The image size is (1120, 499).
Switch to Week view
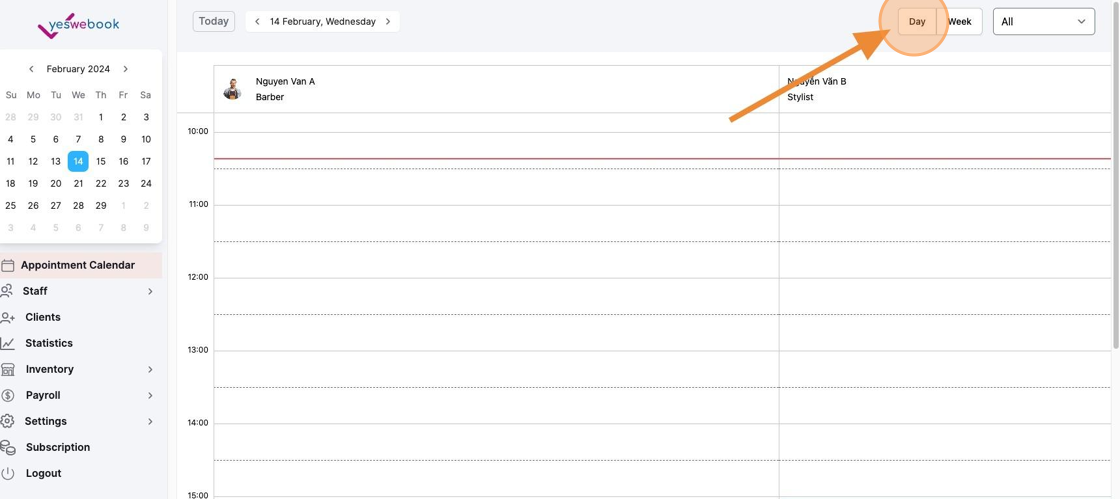click(x=959, y=21)
